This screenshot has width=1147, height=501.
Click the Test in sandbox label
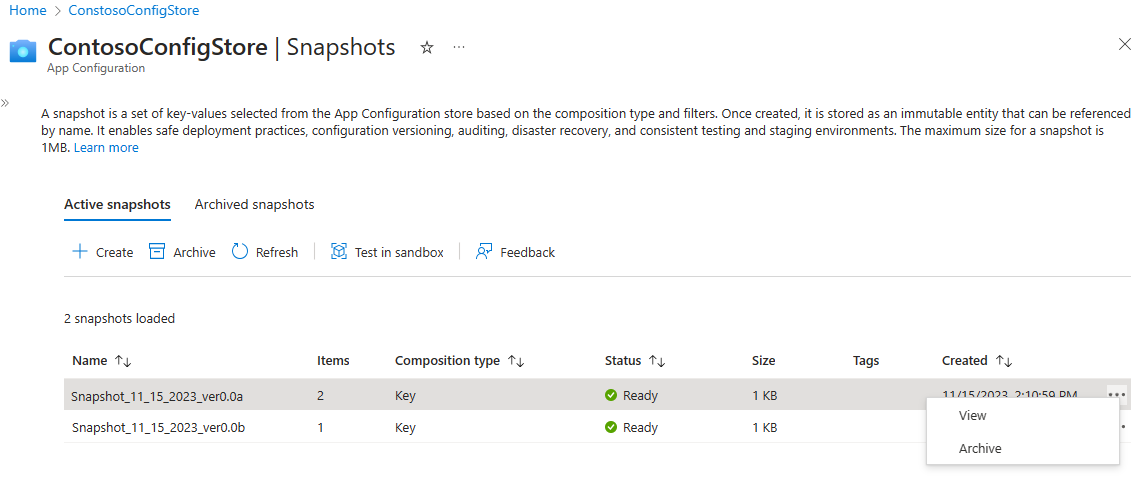[x=399, y=252]
